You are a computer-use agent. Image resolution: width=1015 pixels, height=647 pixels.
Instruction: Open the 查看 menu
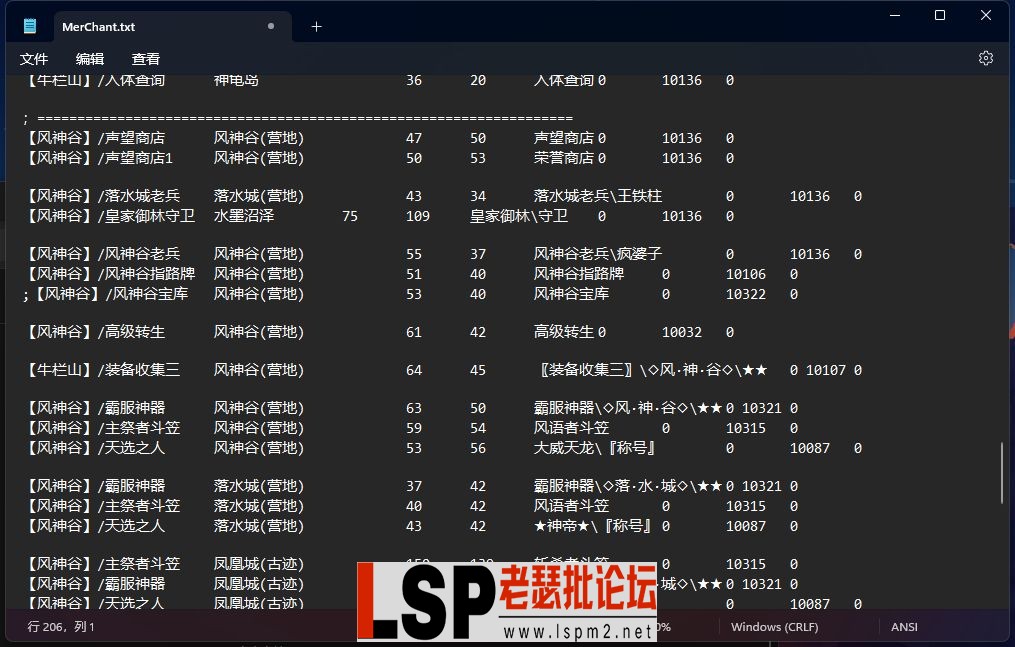tap(146, 59)
